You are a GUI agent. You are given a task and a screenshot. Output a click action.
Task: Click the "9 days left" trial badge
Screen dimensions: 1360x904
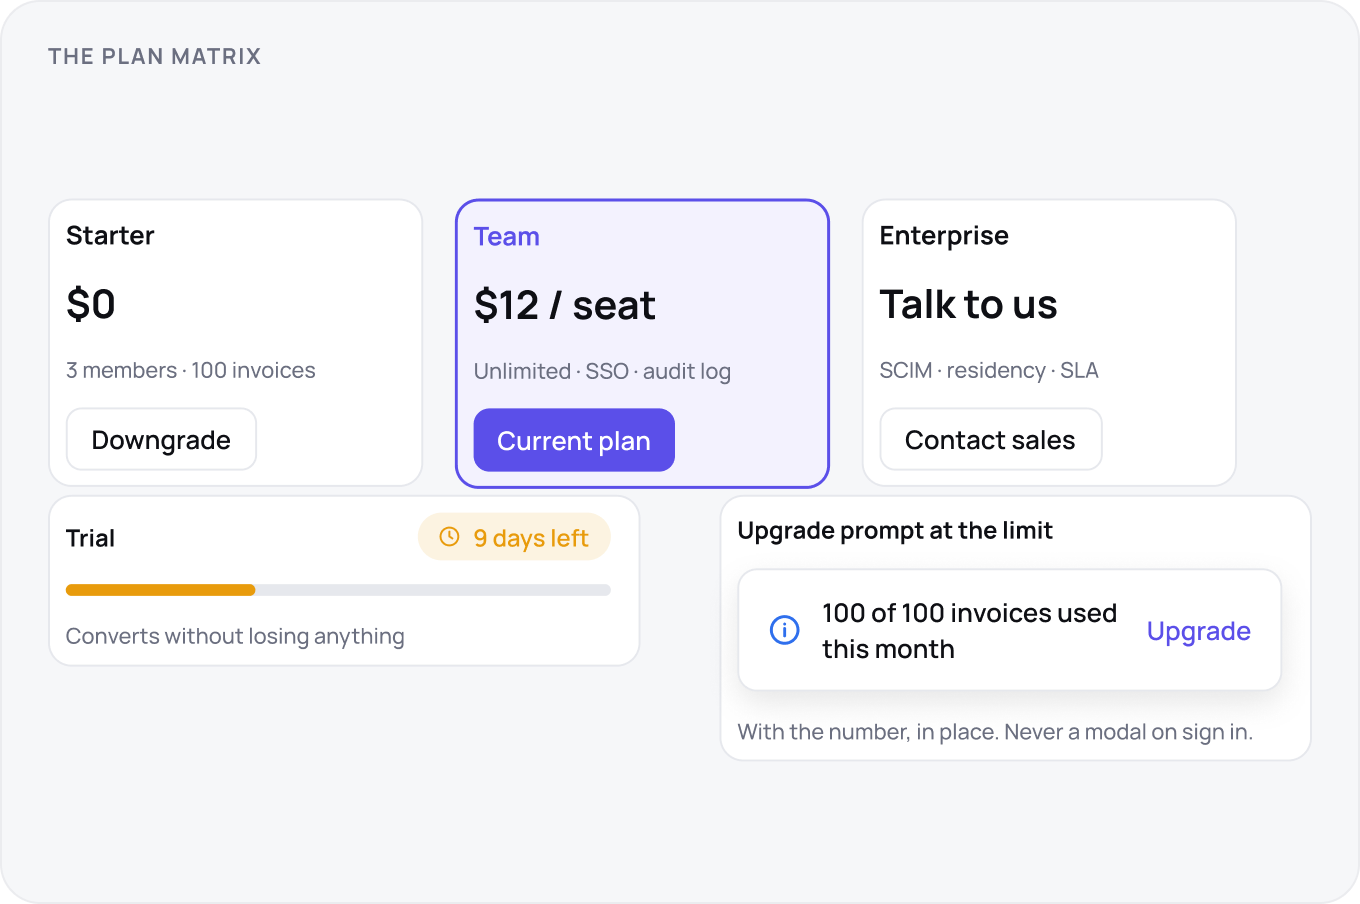point(514,537)
